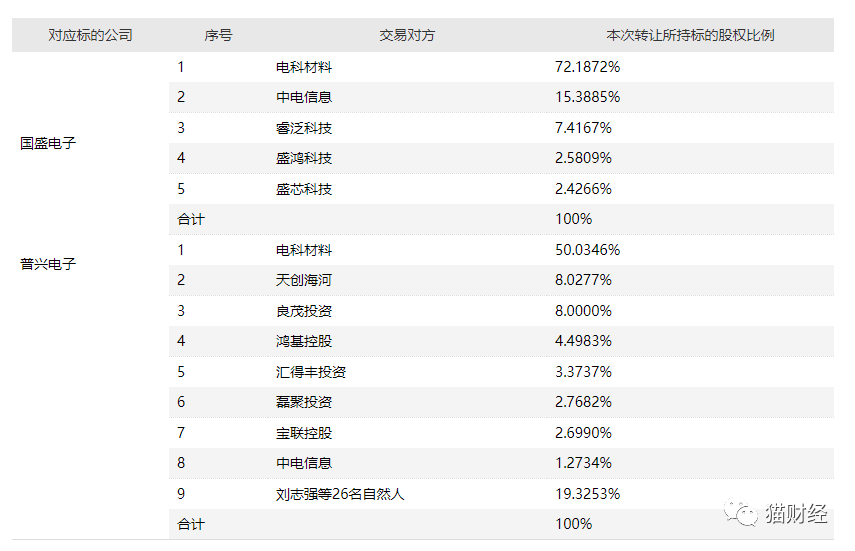Select the 盛鸿科技 row entry
Screen dimensions: 855x551
click(x=304, y=158)
